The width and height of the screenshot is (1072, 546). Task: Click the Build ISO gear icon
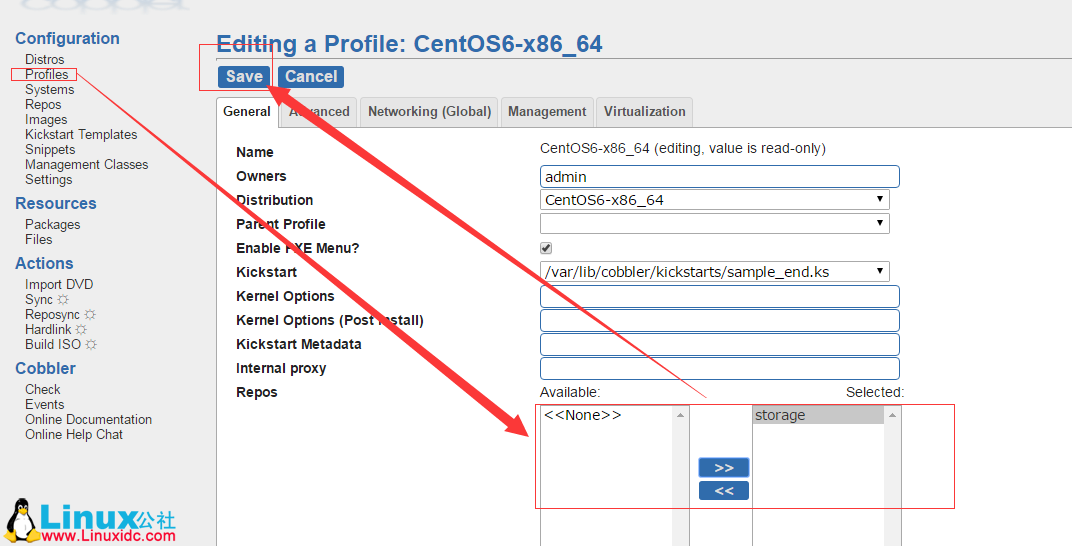(x=91, y=345)
